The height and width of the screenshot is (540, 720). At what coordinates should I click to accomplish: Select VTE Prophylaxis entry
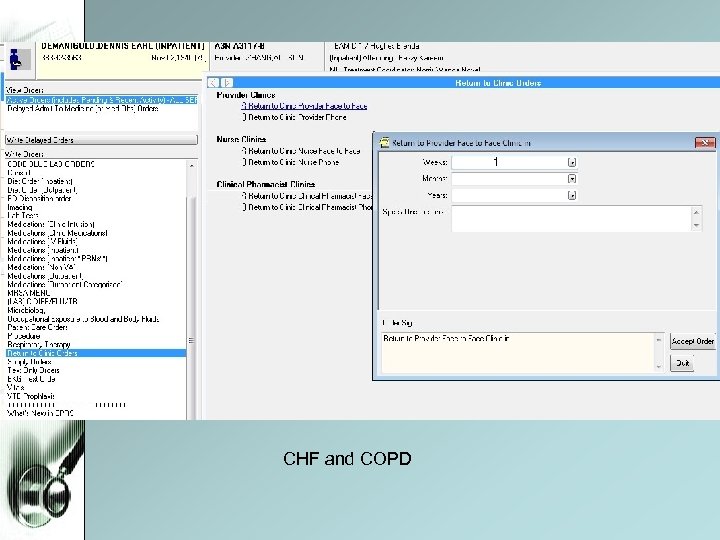point(31,396)
